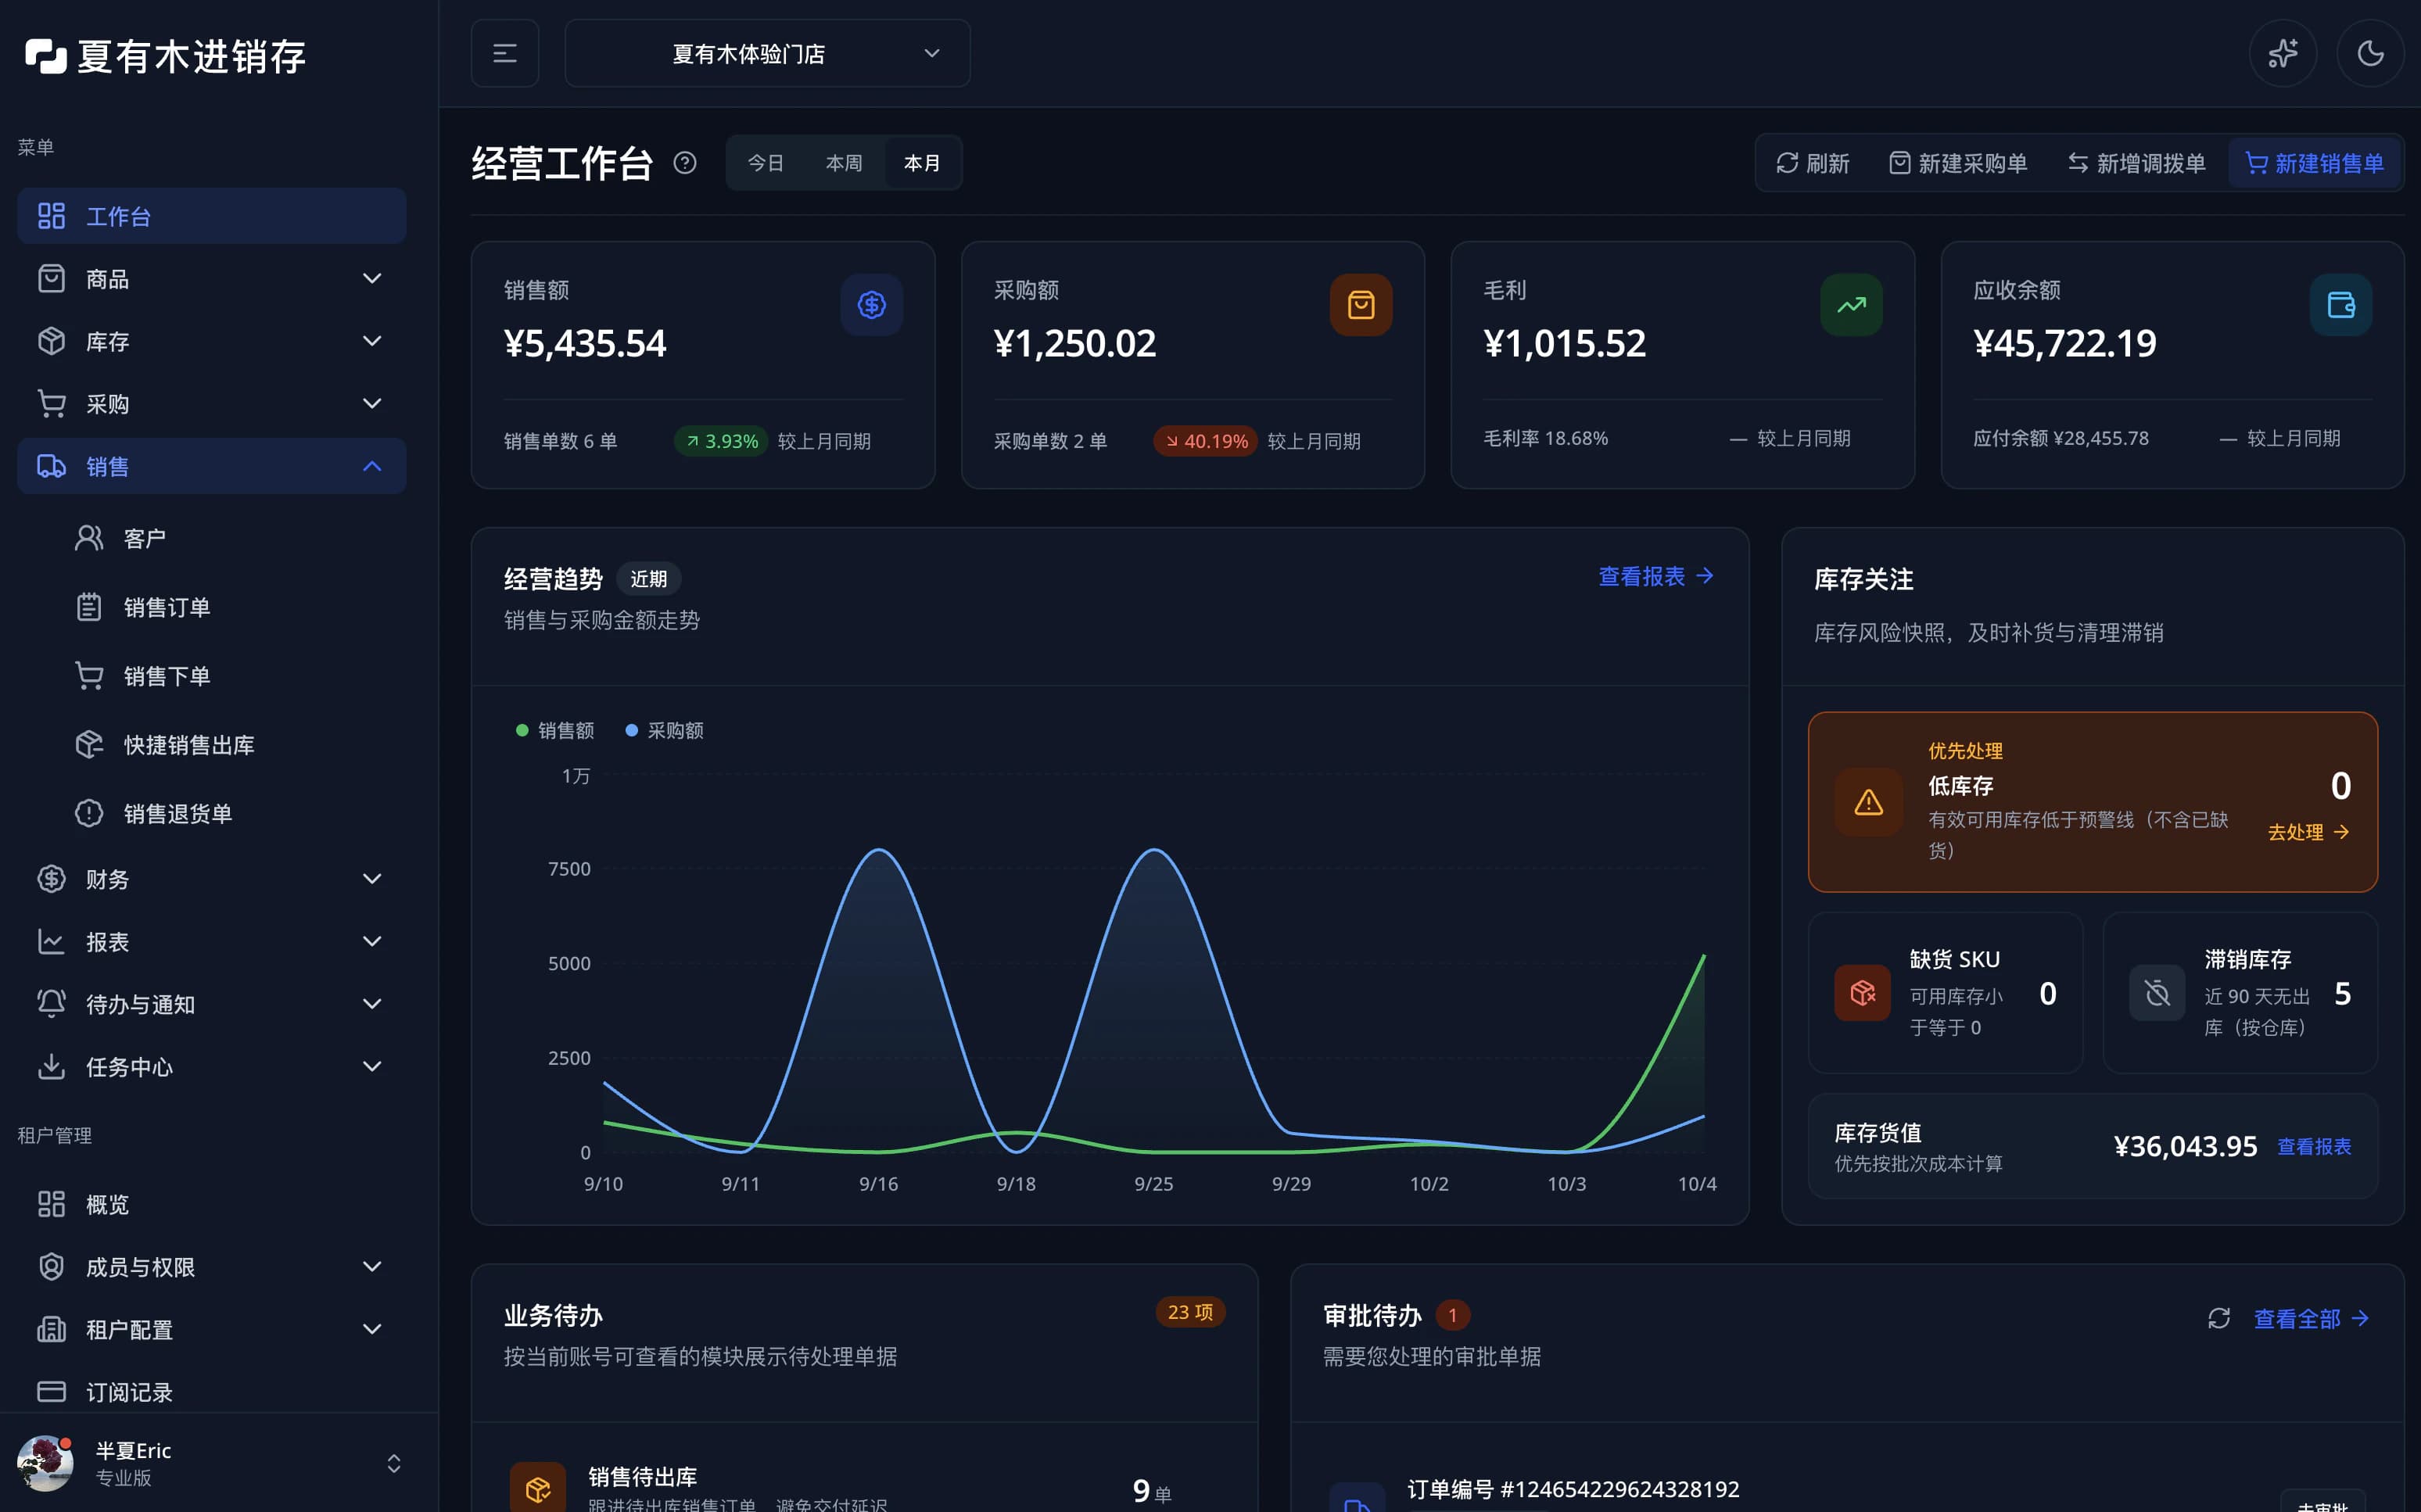2421x1512 pixels.
Task: Toggle dark mode moon icon
Action: [x=2370, y=53]
